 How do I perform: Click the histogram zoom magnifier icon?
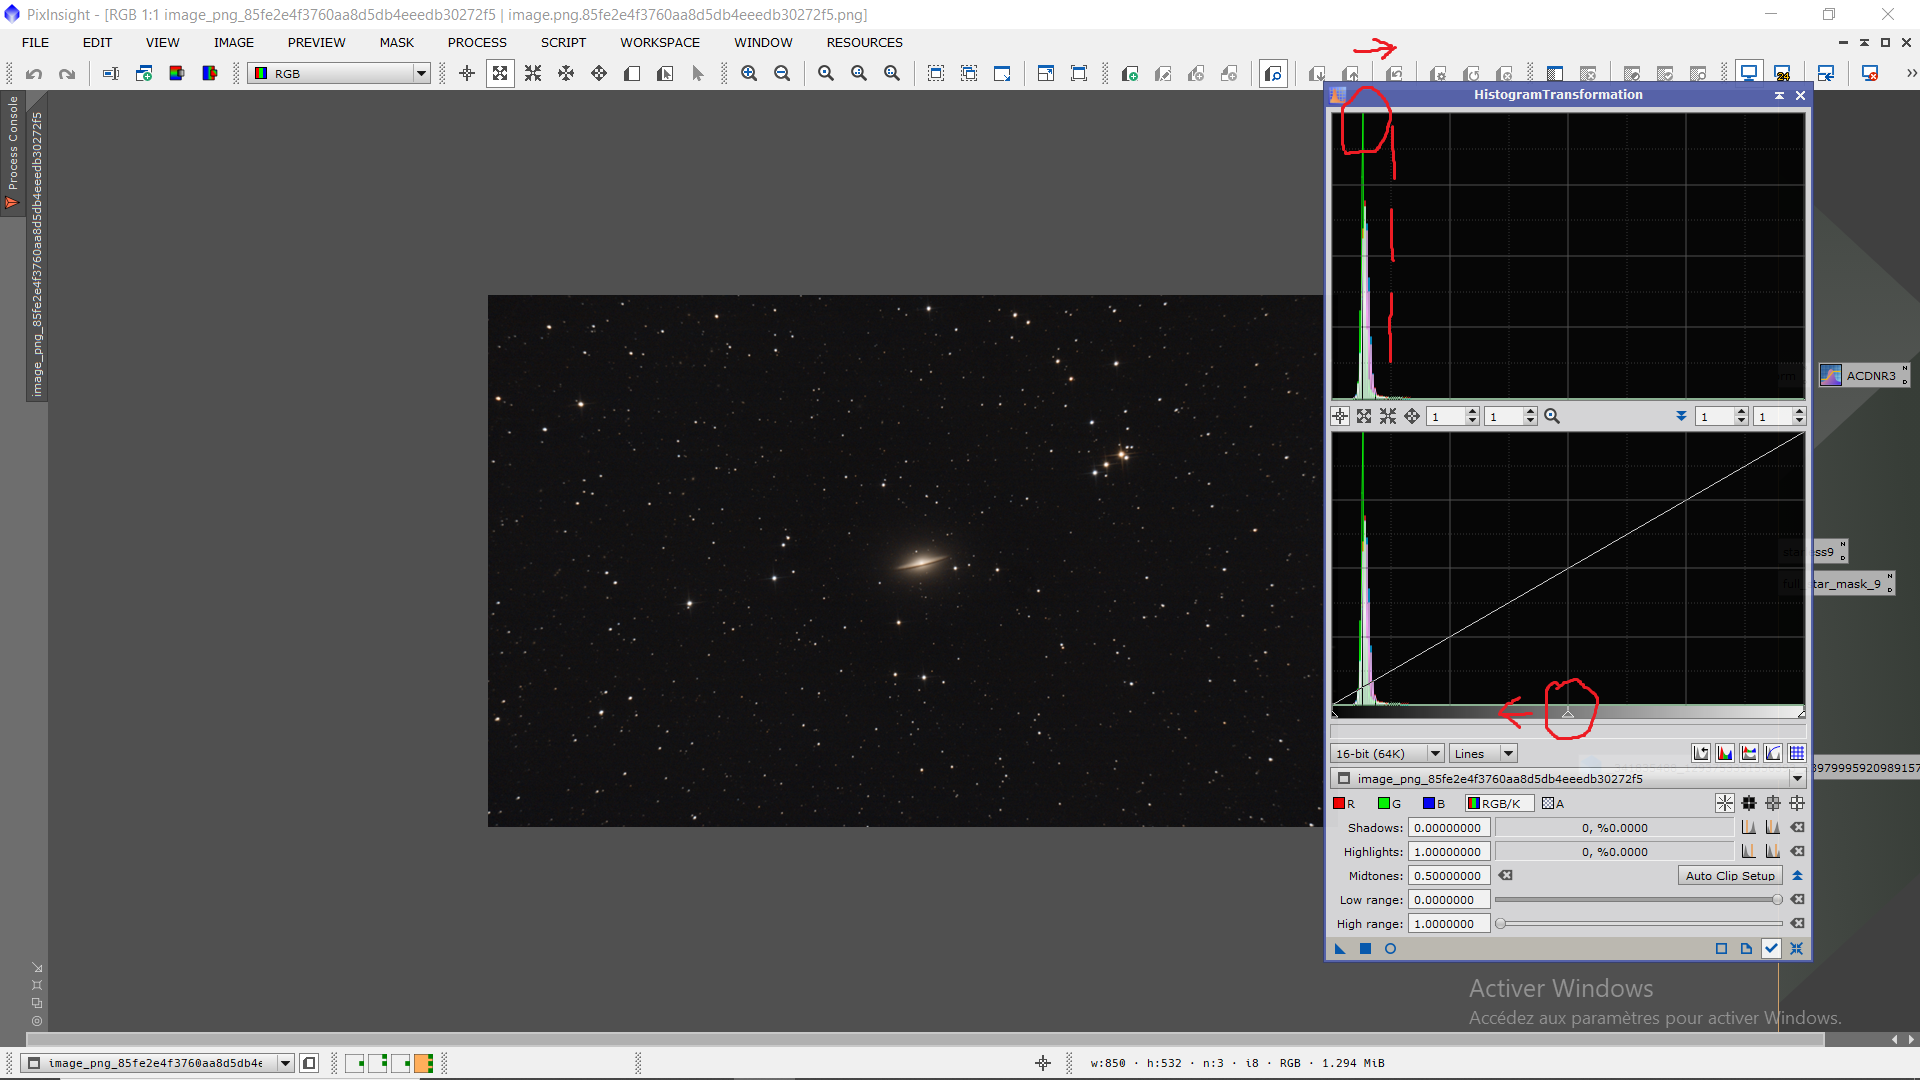click(1552, 416)
